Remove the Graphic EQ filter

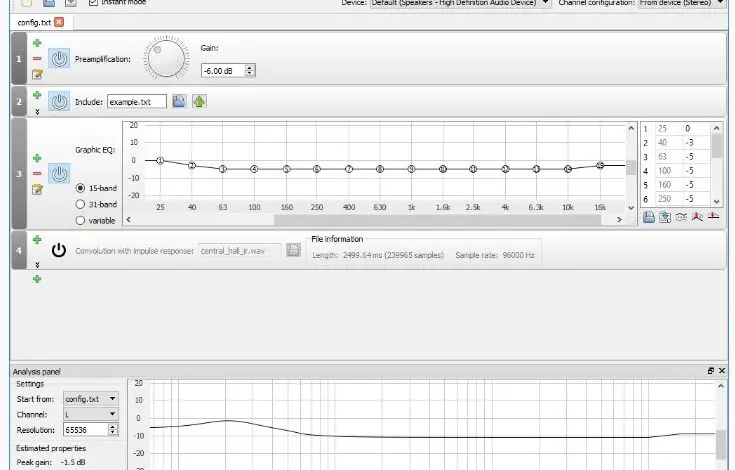[x=37, y=173]
